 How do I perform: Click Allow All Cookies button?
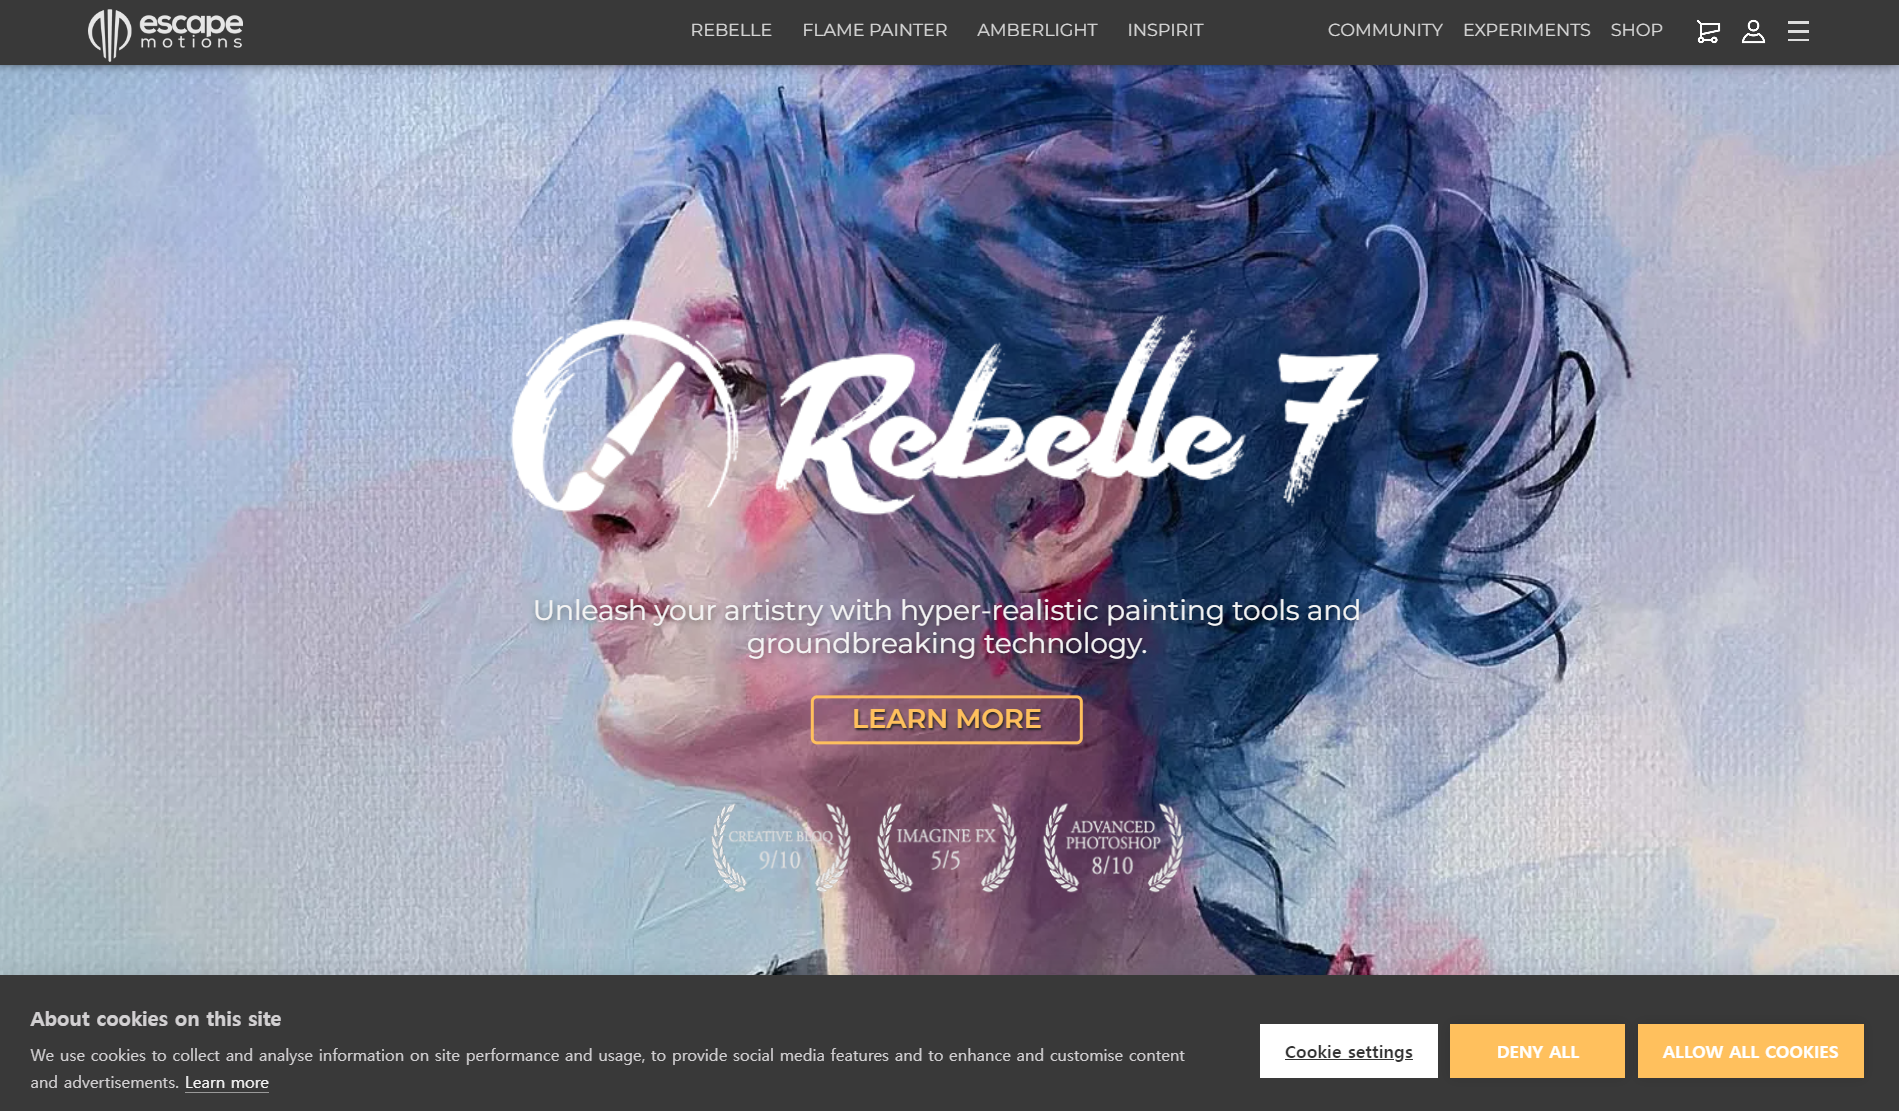(1750, 1051)
